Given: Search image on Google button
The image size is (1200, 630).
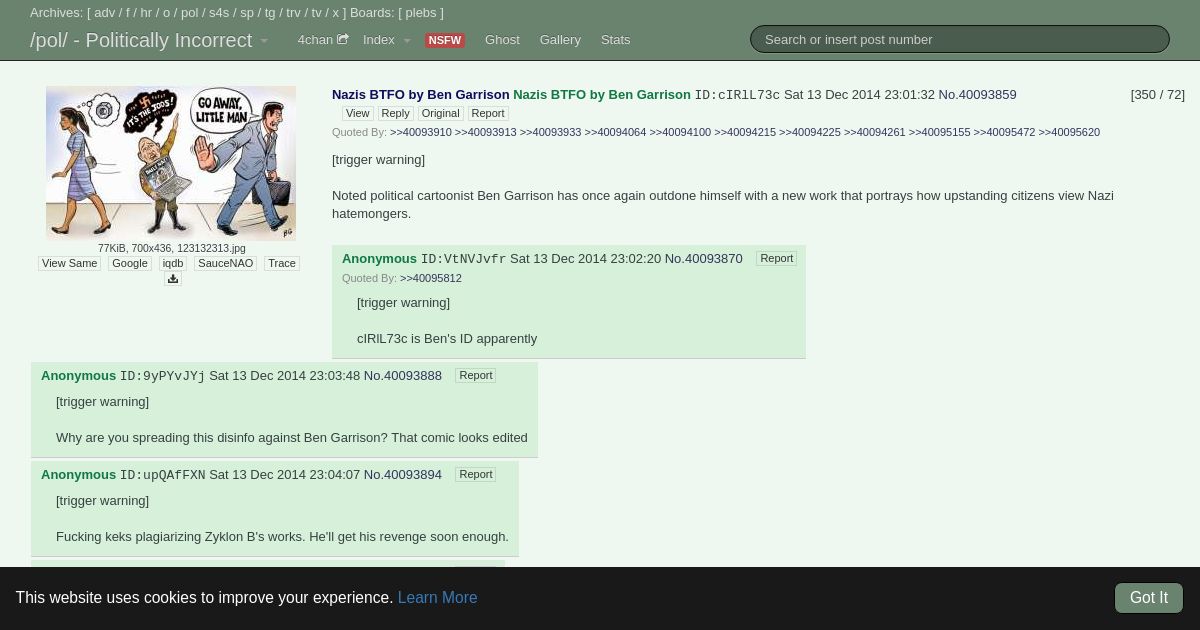Looking at the screenshot, I should [130, 263].
